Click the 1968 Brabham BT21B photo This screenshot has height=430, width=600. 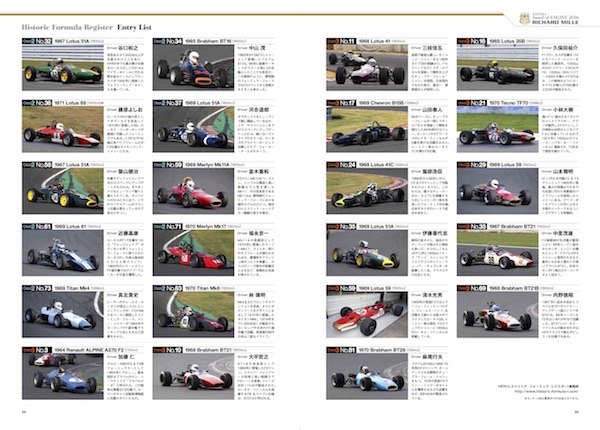pyautogui.click(x=497, y=314)
